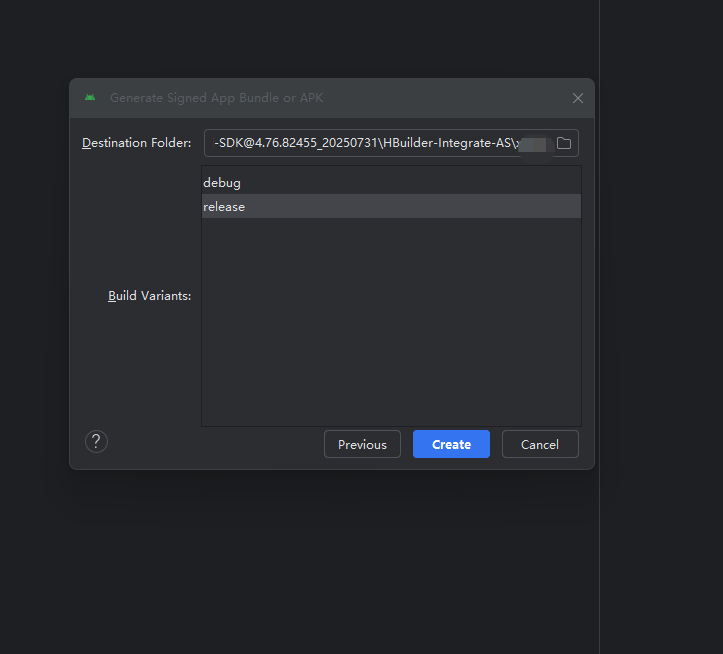Click the Android logo in the dialog title
The height and width of the screenshot is (654, 723).
[x=90, y=98]
